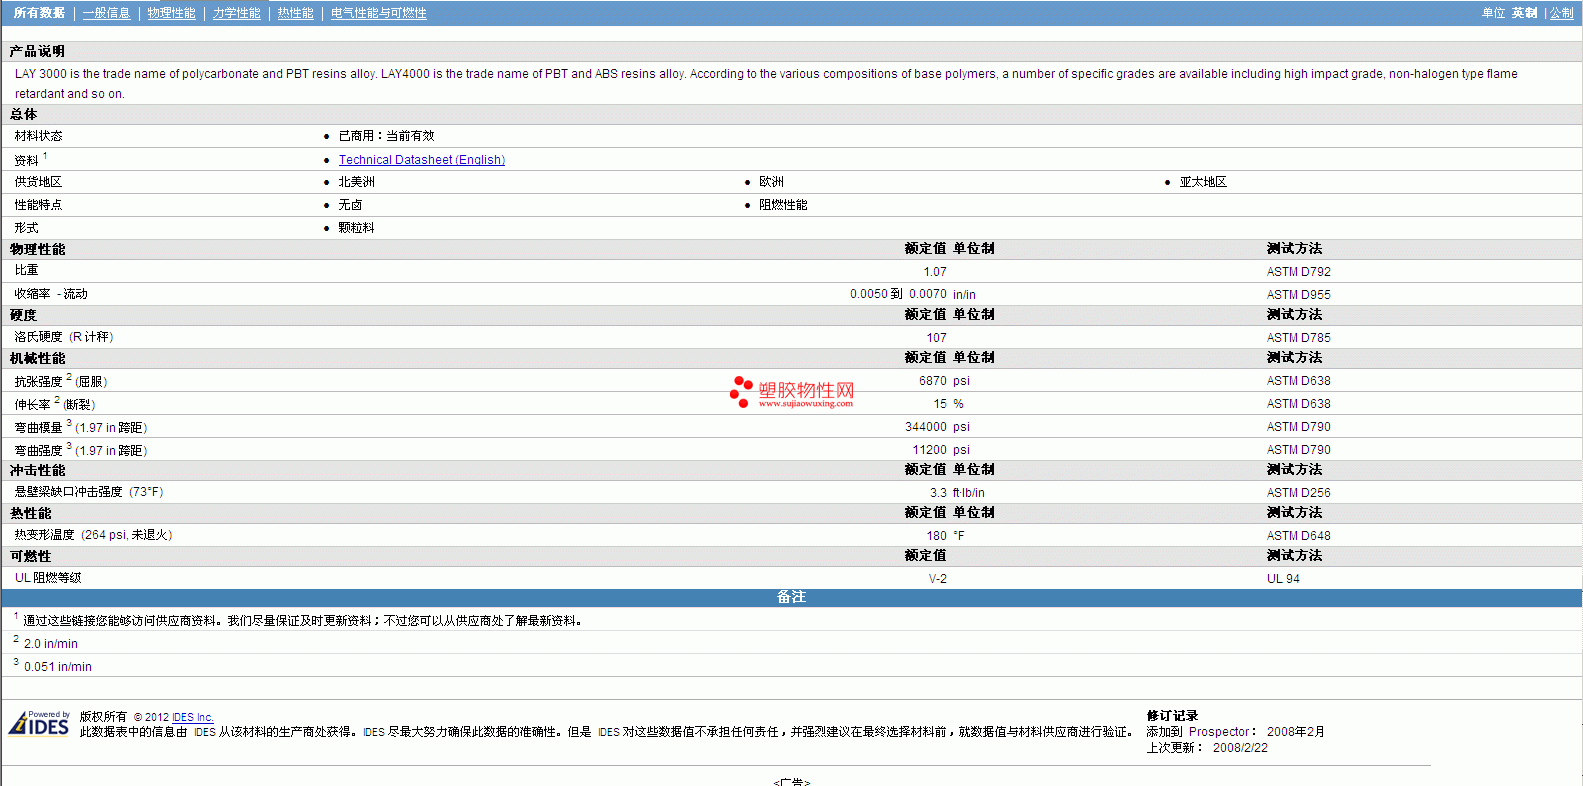
Task: Click ASTM D648 test method cell
Action: tap(1299, 536)
